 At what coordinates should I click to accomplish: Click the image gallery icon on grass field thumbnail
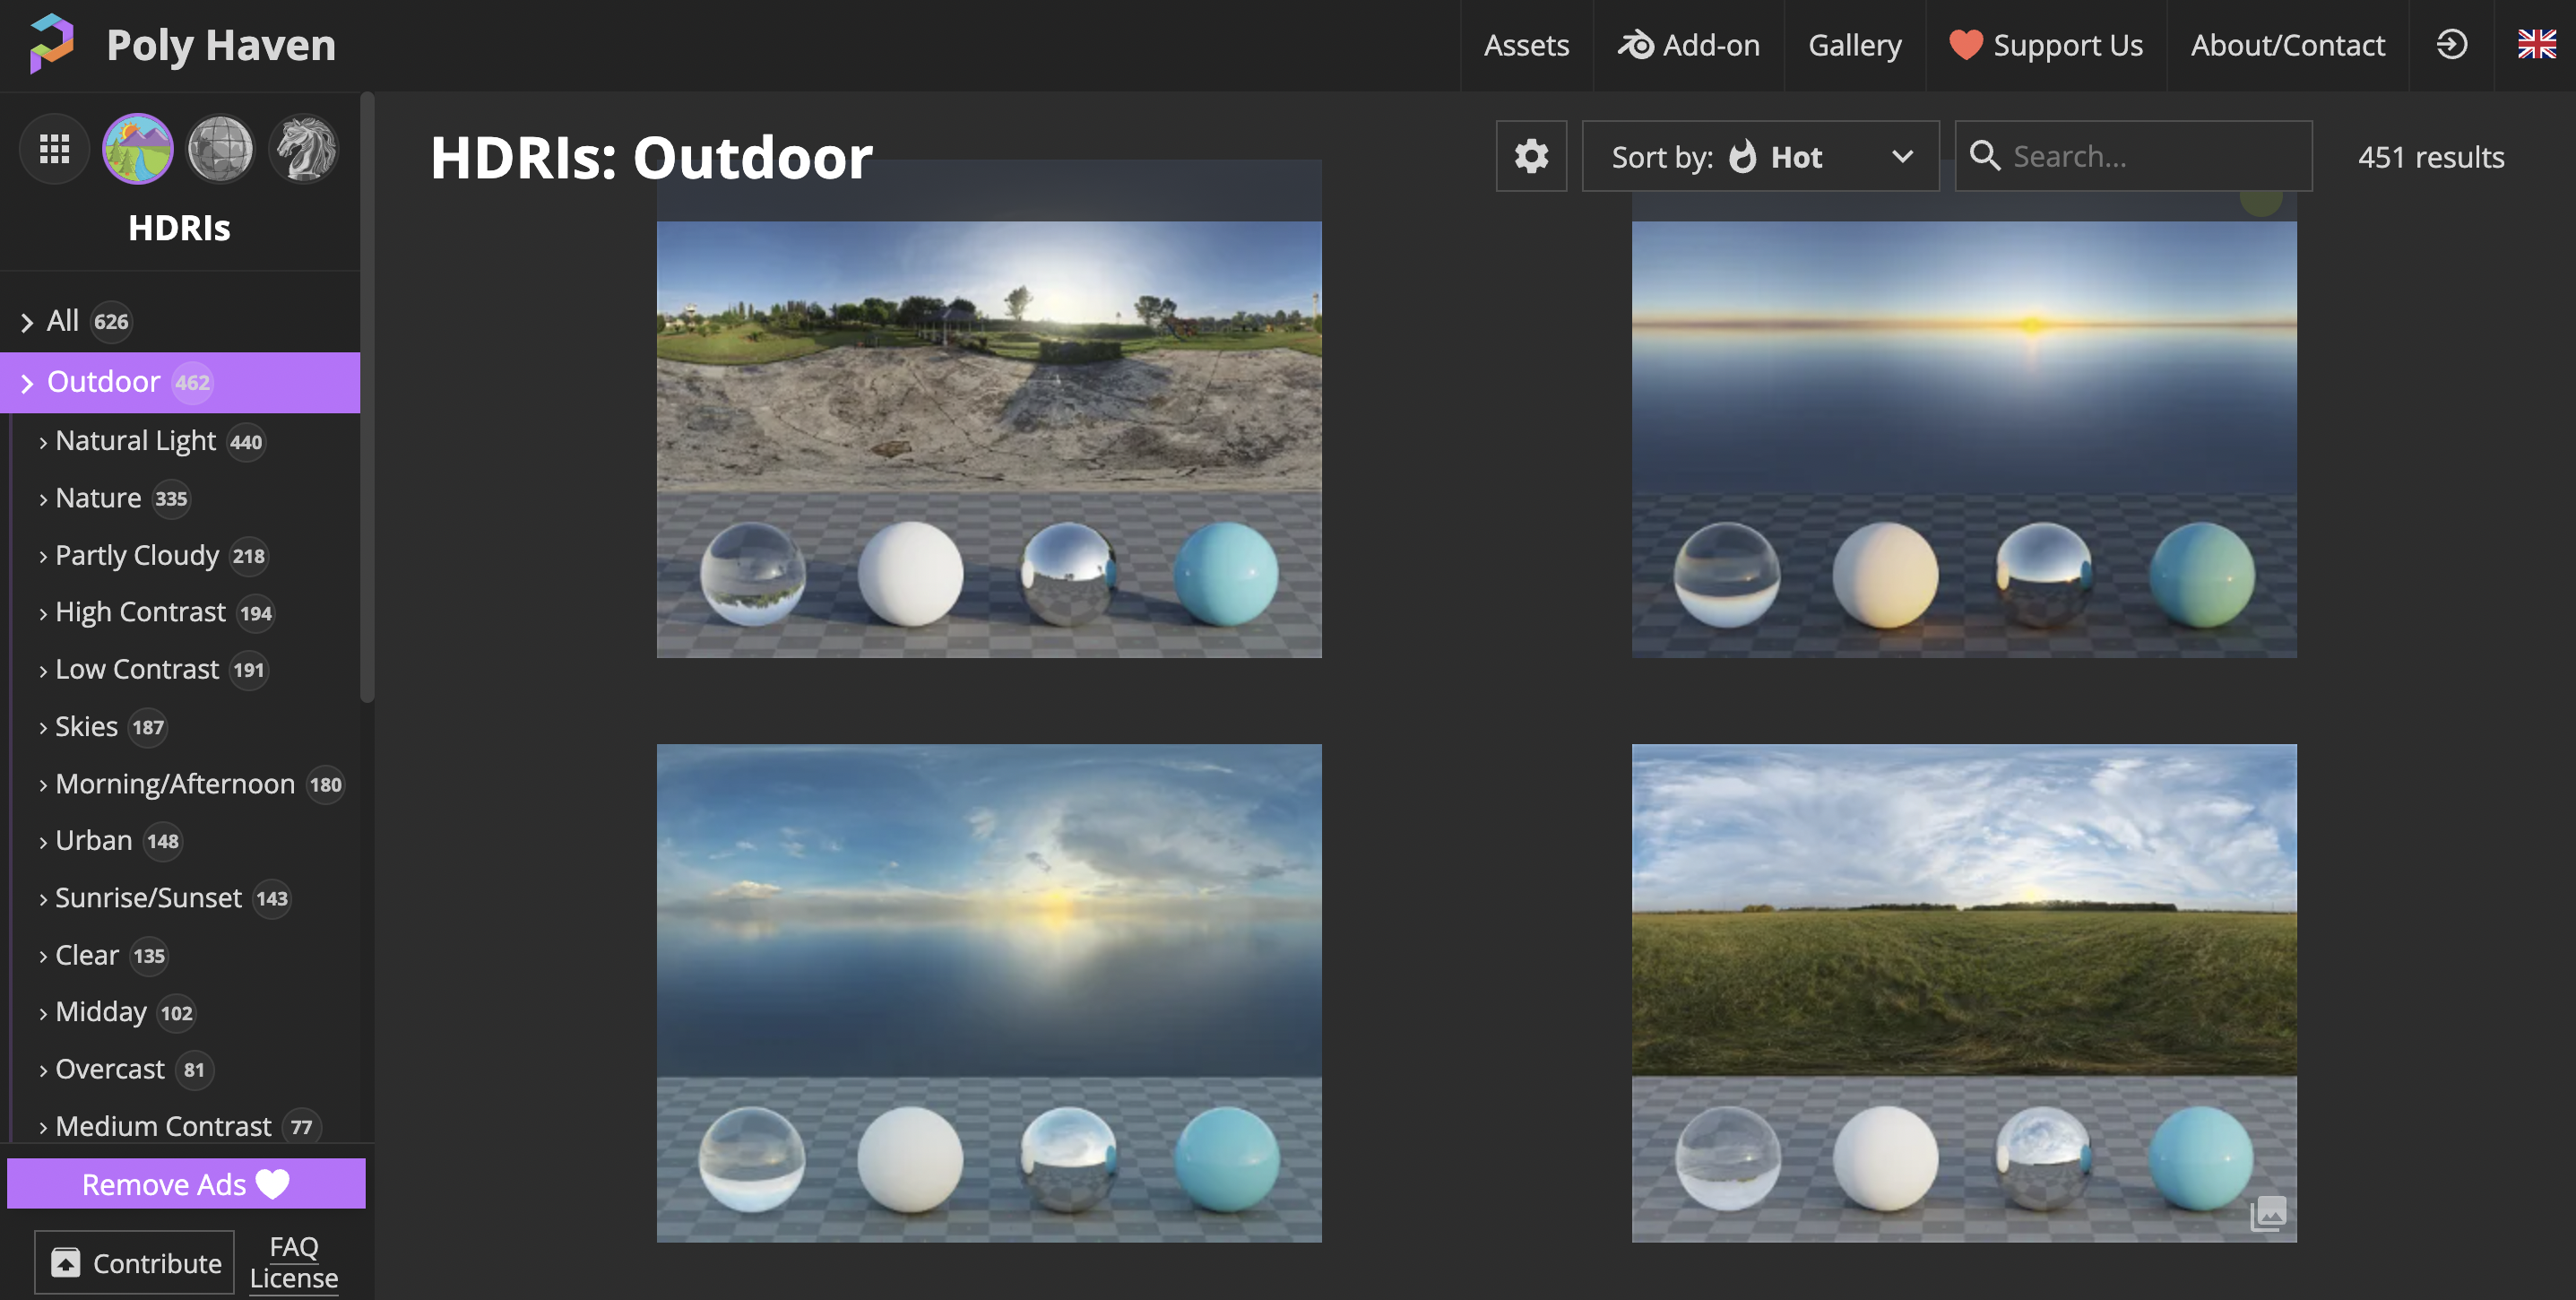click(2268, 1214)
